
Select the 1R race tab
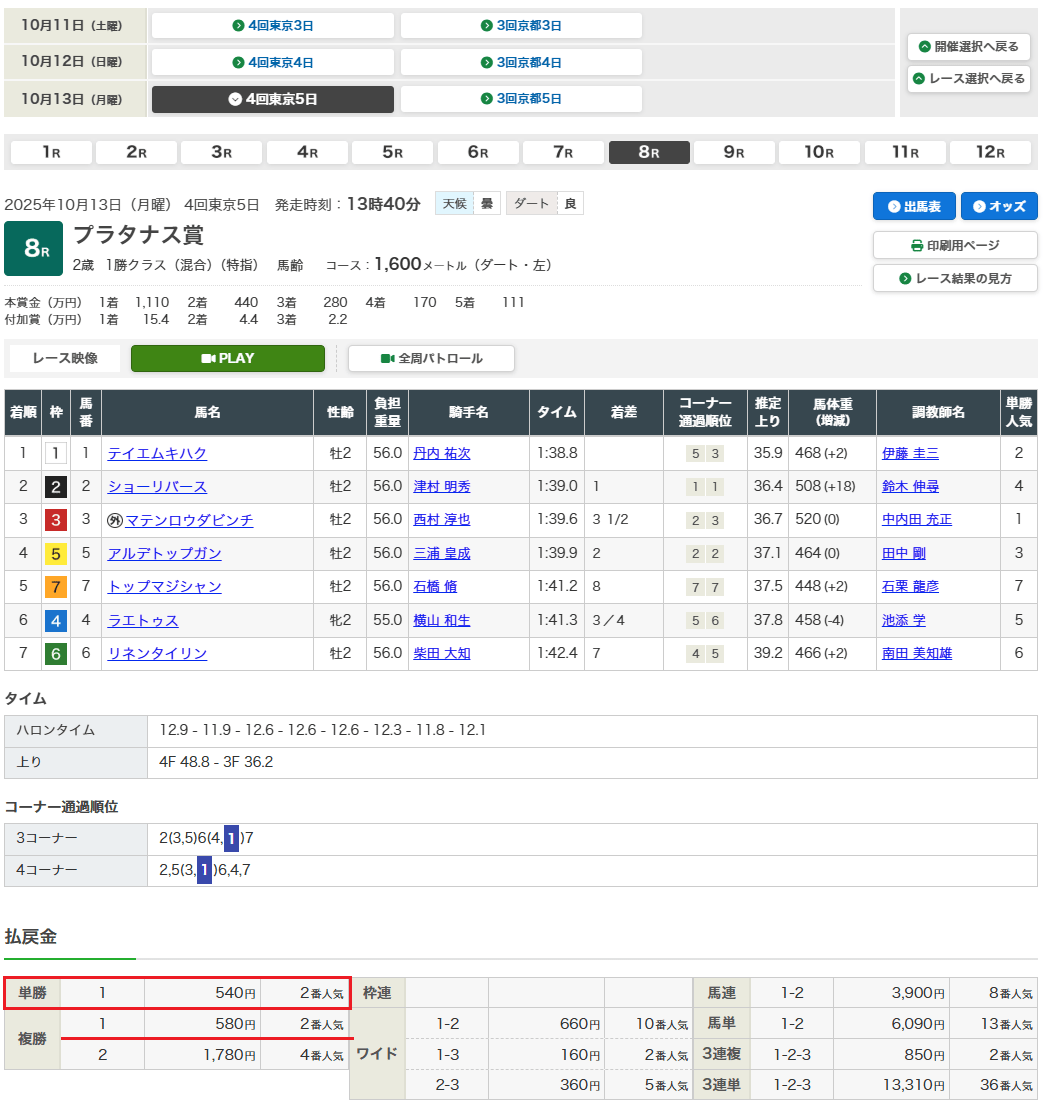[x=51, y=152]
